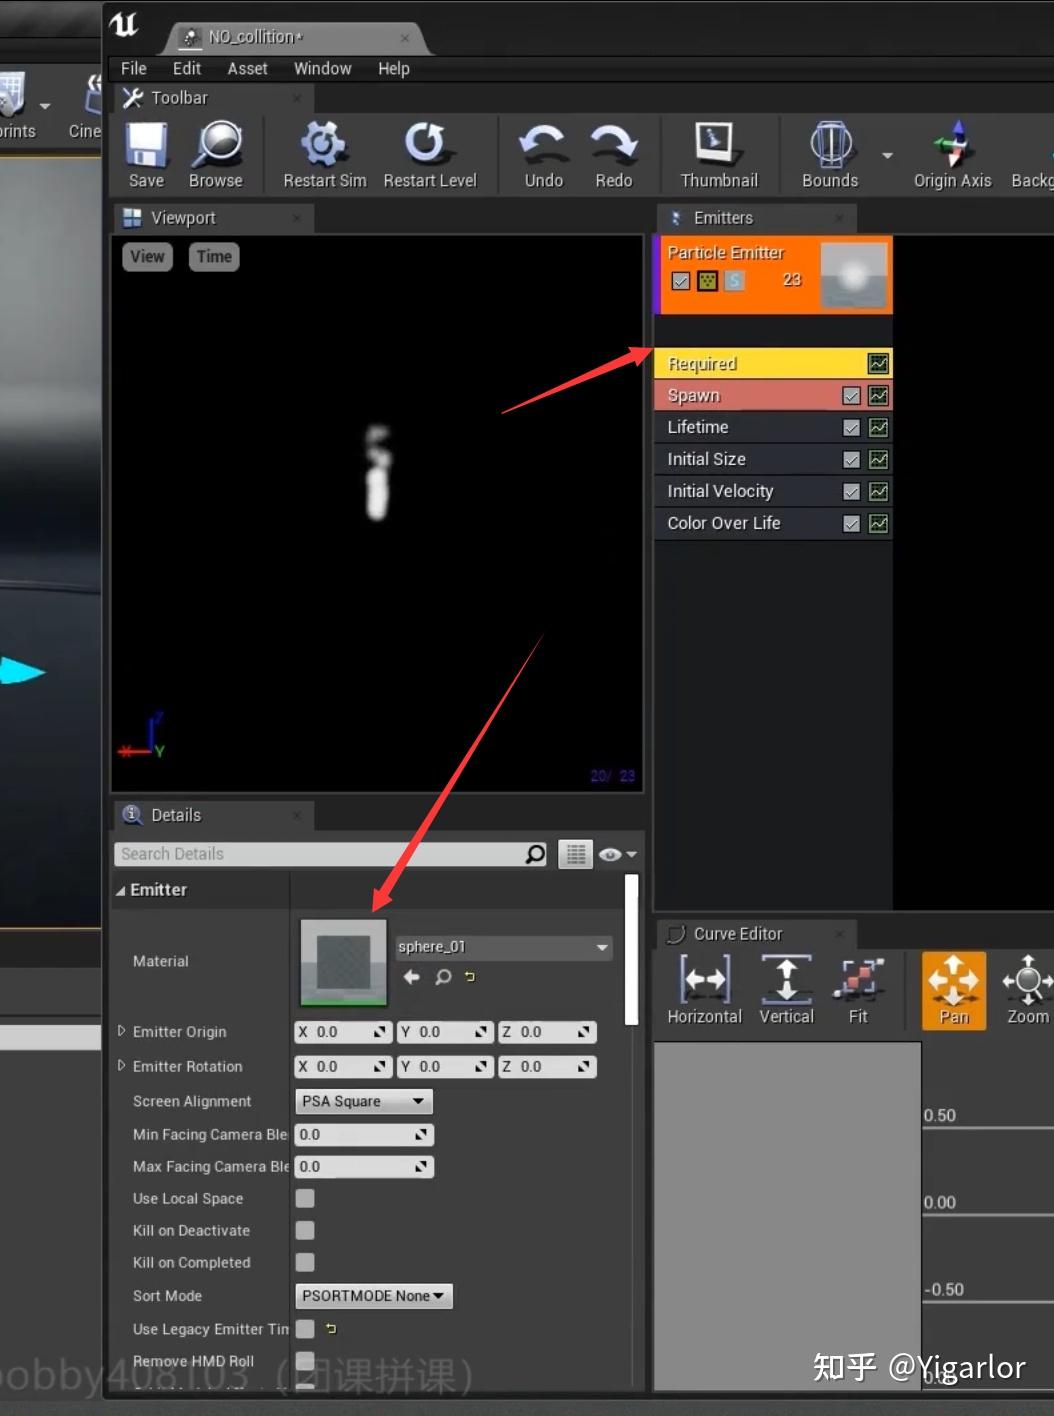Enable Kill on Completed checkbox
1054x1416 pixels.
coord(305,1262)
